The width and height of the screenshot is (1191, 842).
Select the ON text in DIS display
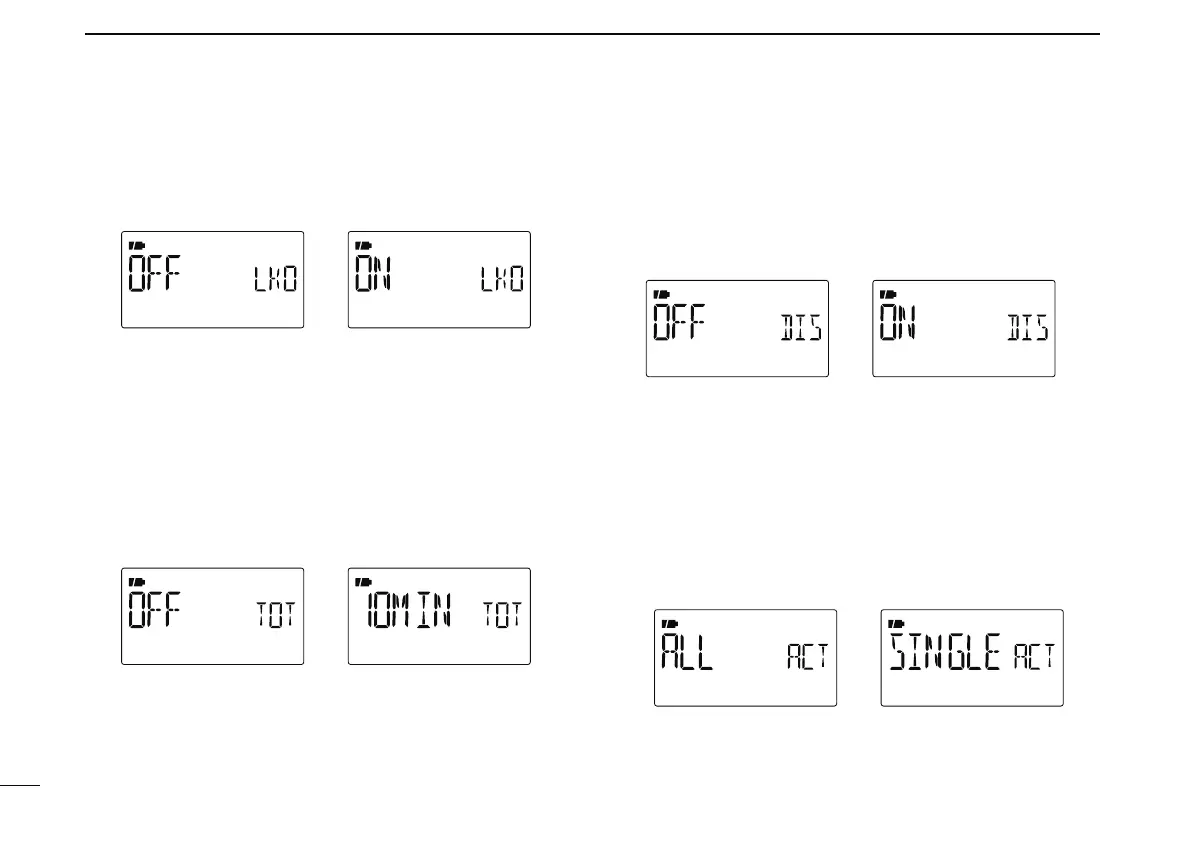[898, 322]
